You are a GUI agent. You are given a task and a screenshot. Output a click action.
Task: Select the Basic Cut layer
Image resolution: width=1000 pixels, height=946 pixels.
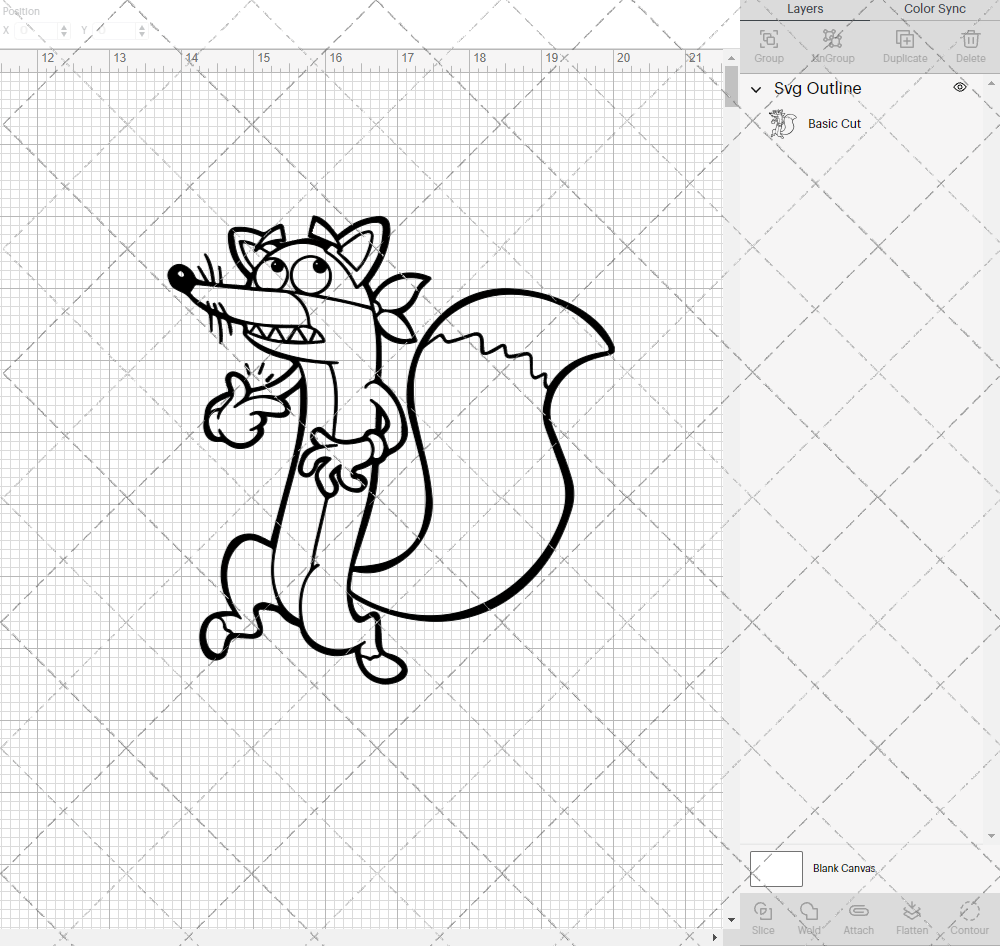(x=834, y=123)
